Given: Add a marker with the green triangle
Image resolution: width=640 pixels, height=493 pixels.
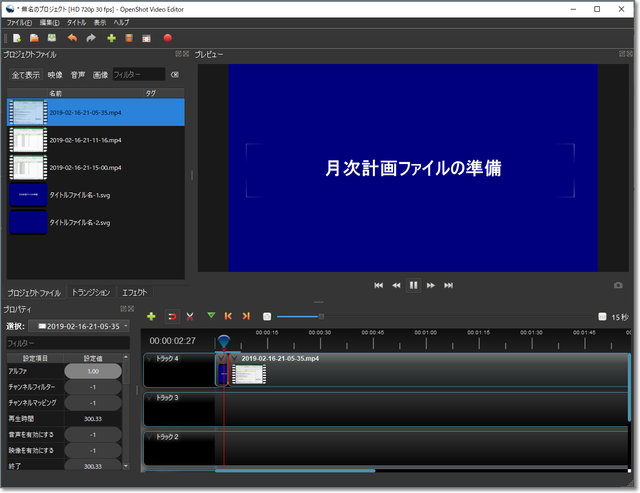Looking at the screenshot, I should [211, 316].
